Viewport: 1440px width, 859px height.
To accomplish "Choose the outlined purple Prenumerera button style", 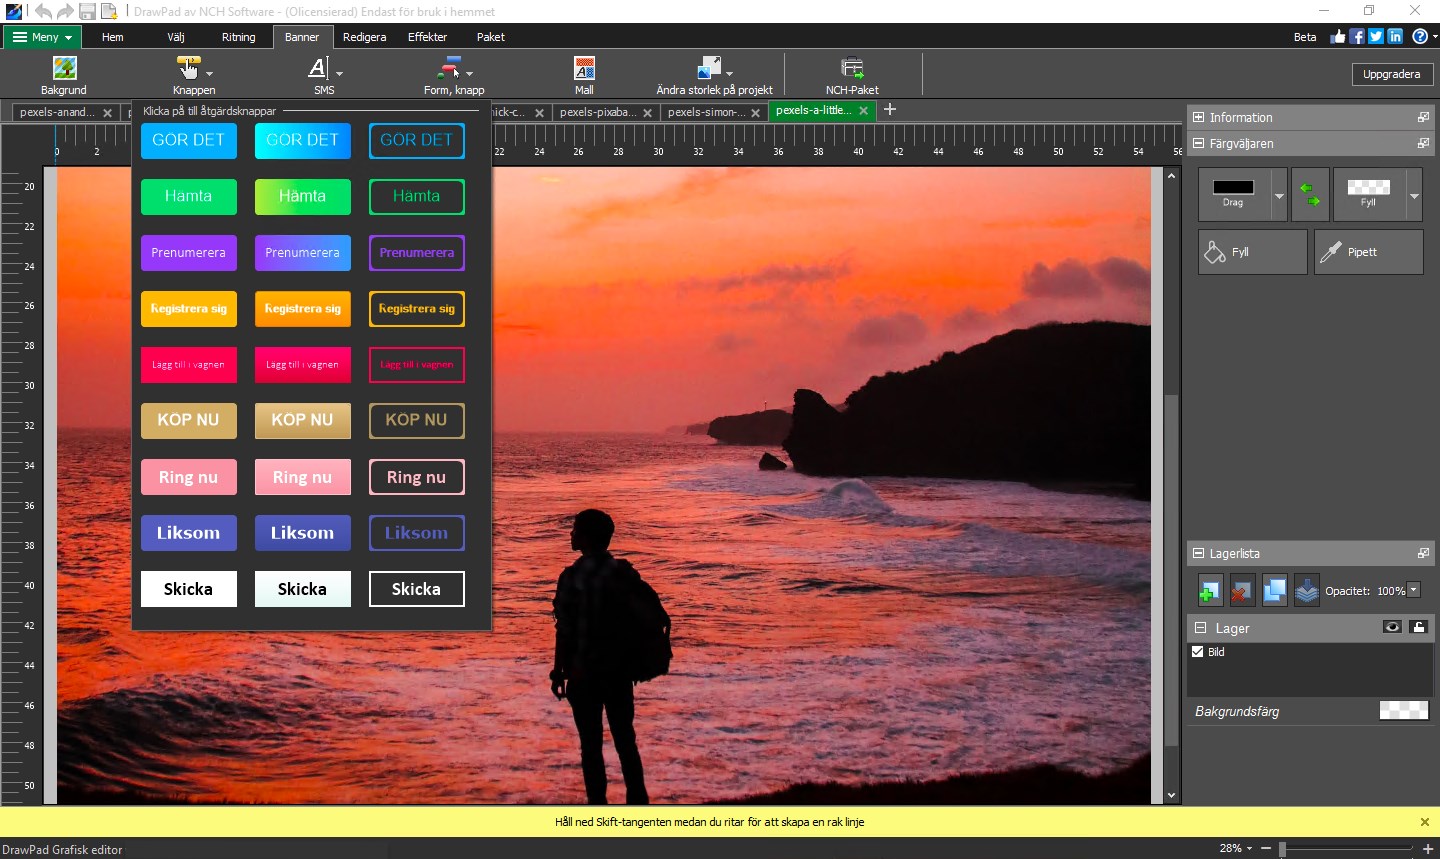I will tap(416, 253).
